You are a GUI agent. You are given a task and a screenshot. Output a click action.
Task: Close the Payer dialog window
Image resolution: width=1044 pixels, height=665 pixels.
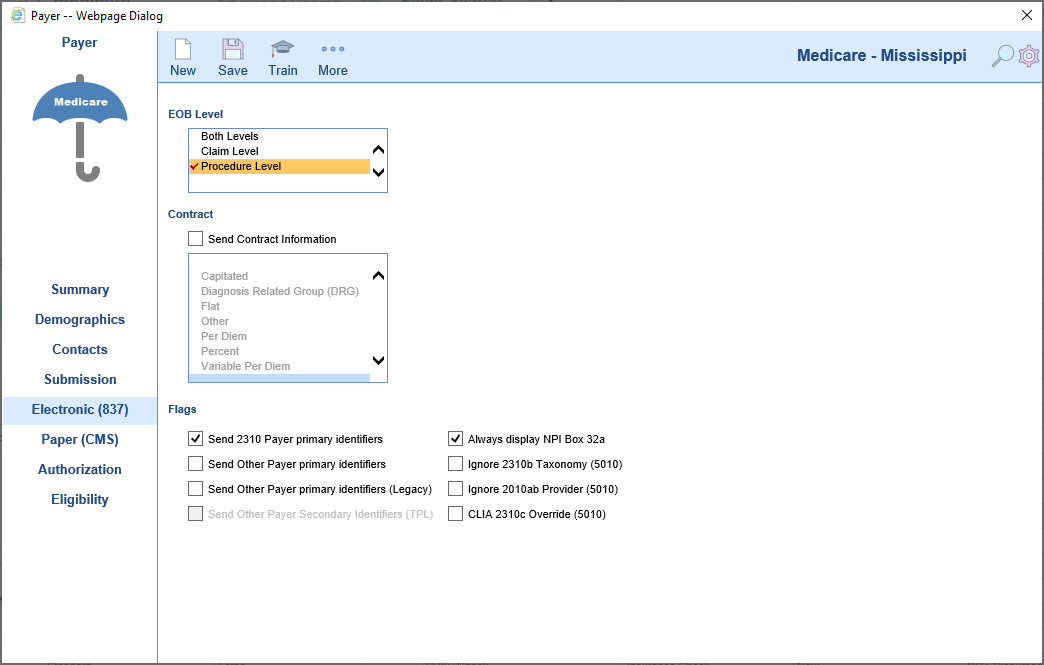(1027, 15)
